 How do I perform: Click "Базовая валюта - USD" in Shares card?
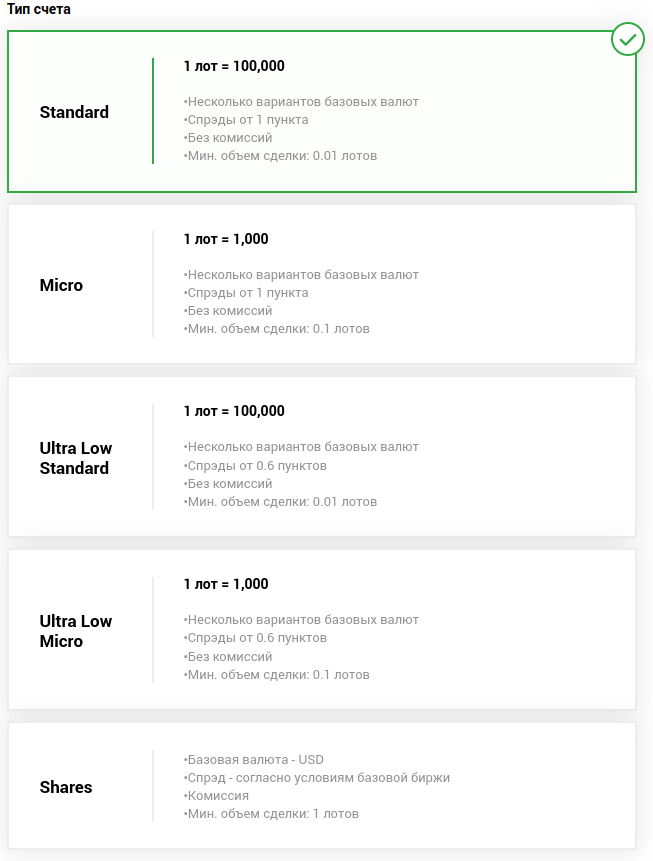255,760
